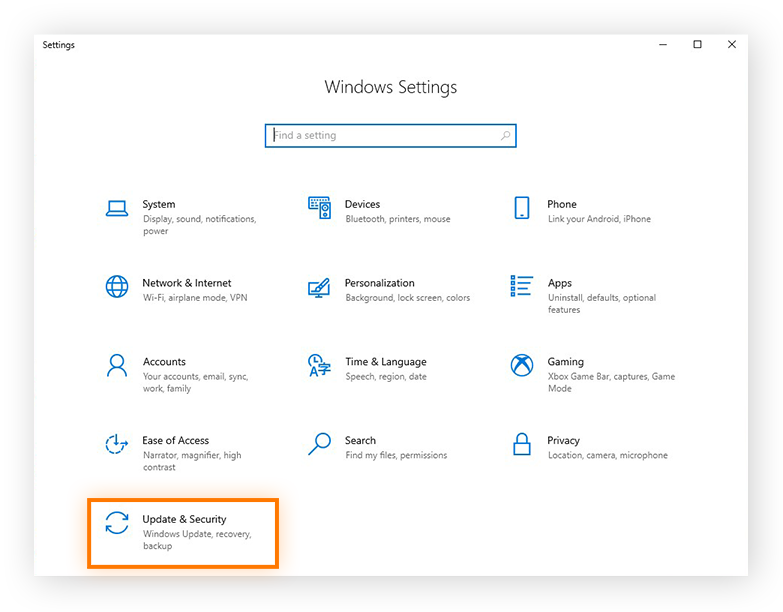Click the Phone icon
Viewport: 783px width, 612px height.
click(x=521, y=208)
